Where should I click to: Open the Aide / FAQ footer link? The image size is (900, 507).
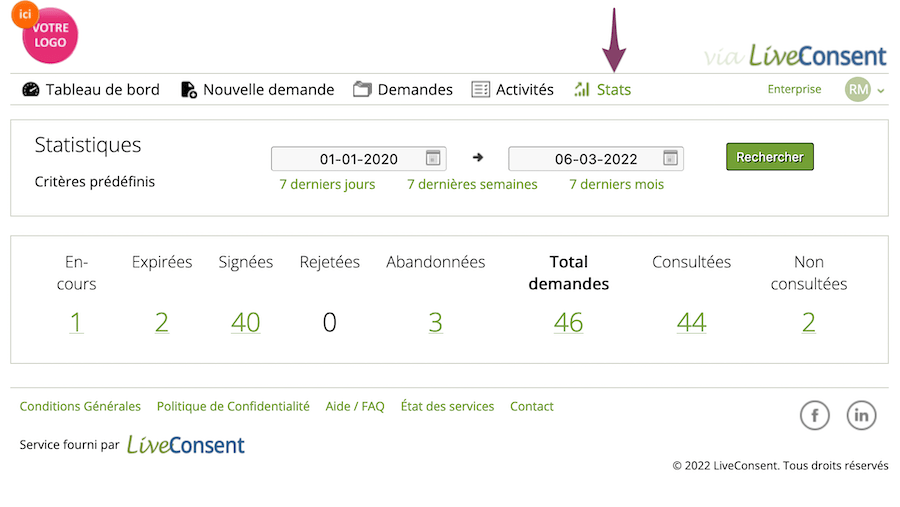click(355, 406)
